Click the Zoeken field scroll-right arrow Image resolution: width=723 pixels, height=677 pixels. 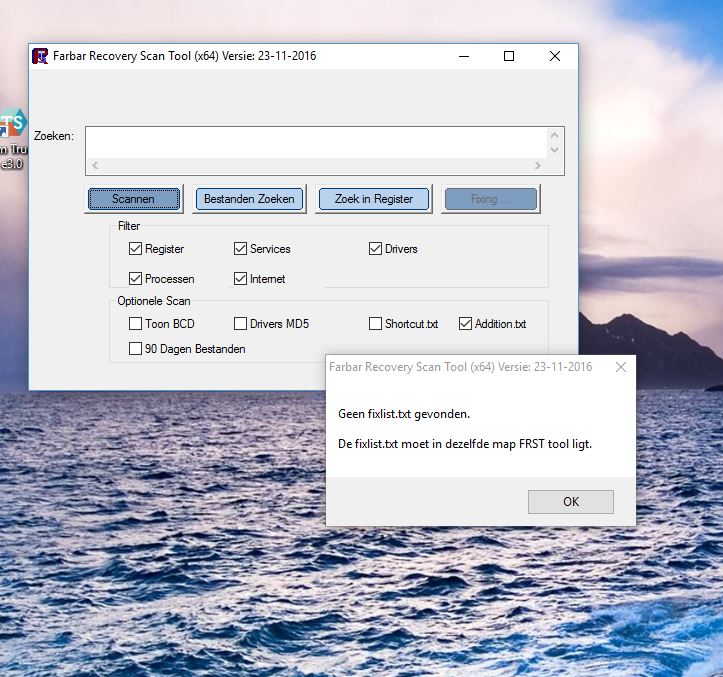538,165
